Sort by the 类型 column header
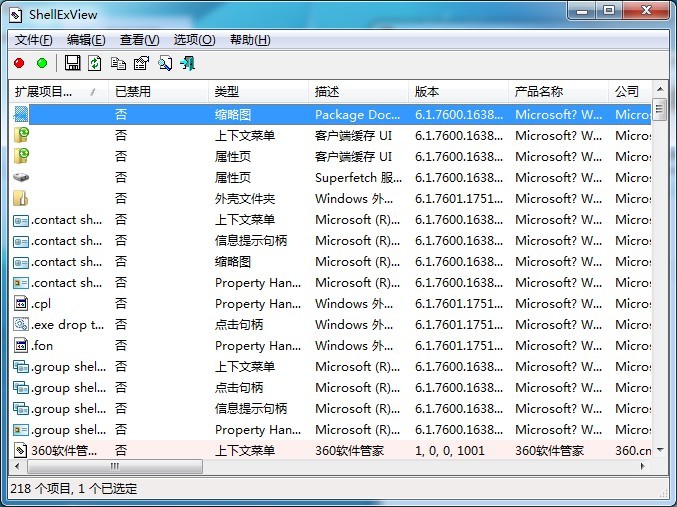Image resolution: width=677 pixels, height=507 pixels. pos(258,91)
